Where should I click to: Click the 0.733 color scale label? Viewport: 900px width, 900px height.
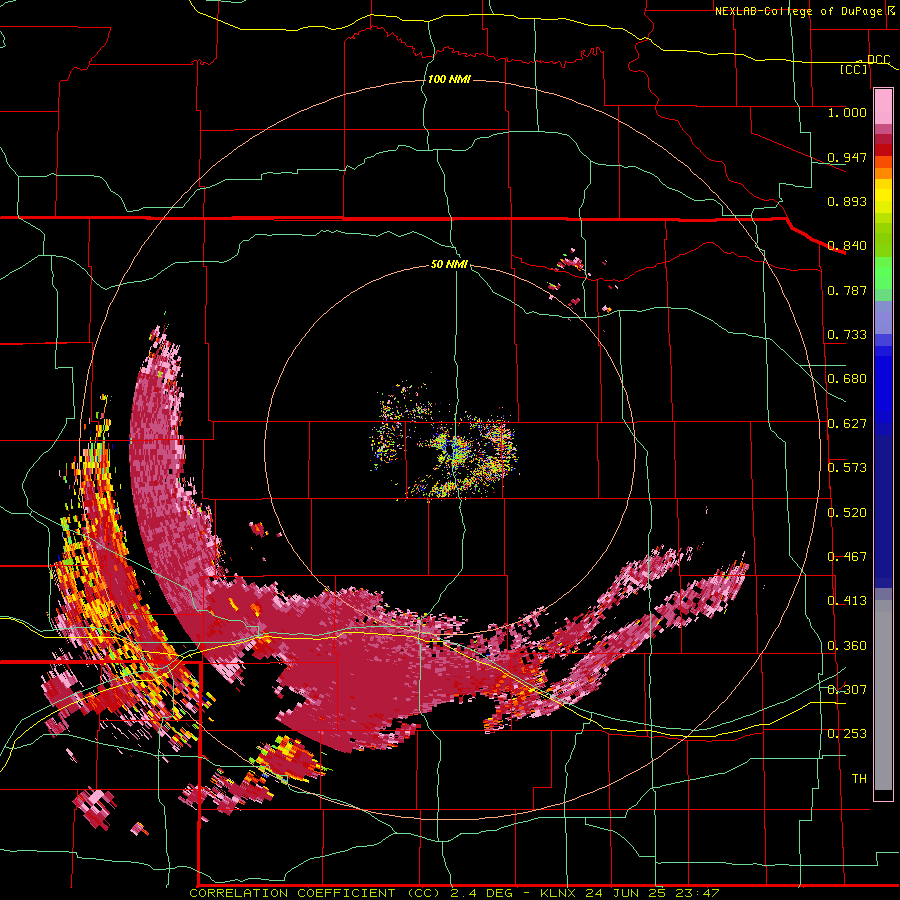click(x=847, y=335)
